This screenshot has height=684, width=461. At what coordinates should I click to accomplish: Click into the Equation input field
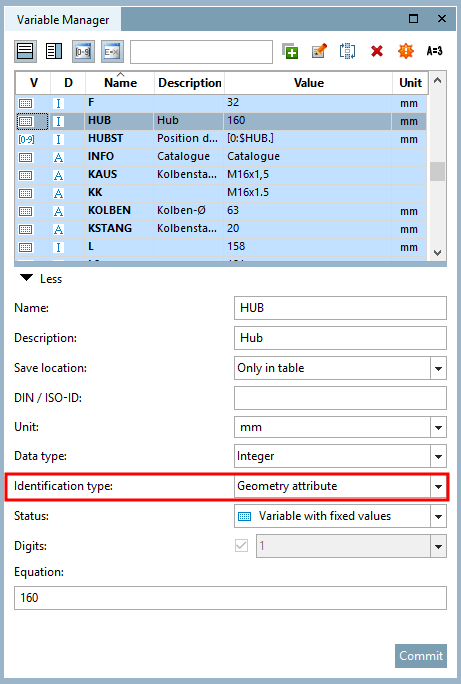pyautogui.click(x=230, y=598)
